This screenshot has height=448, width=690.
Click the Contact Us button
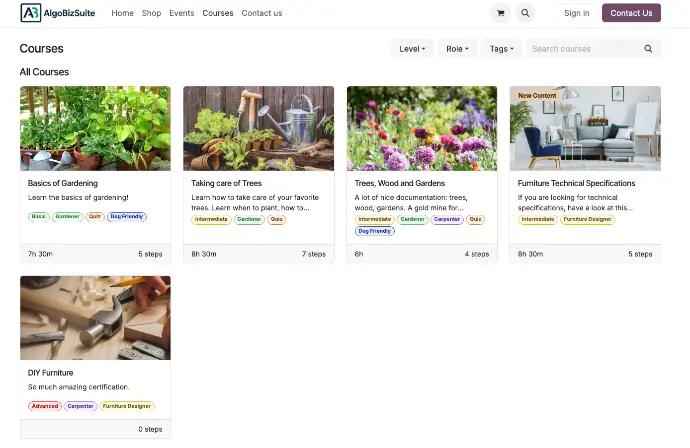[x=631, y=13]
